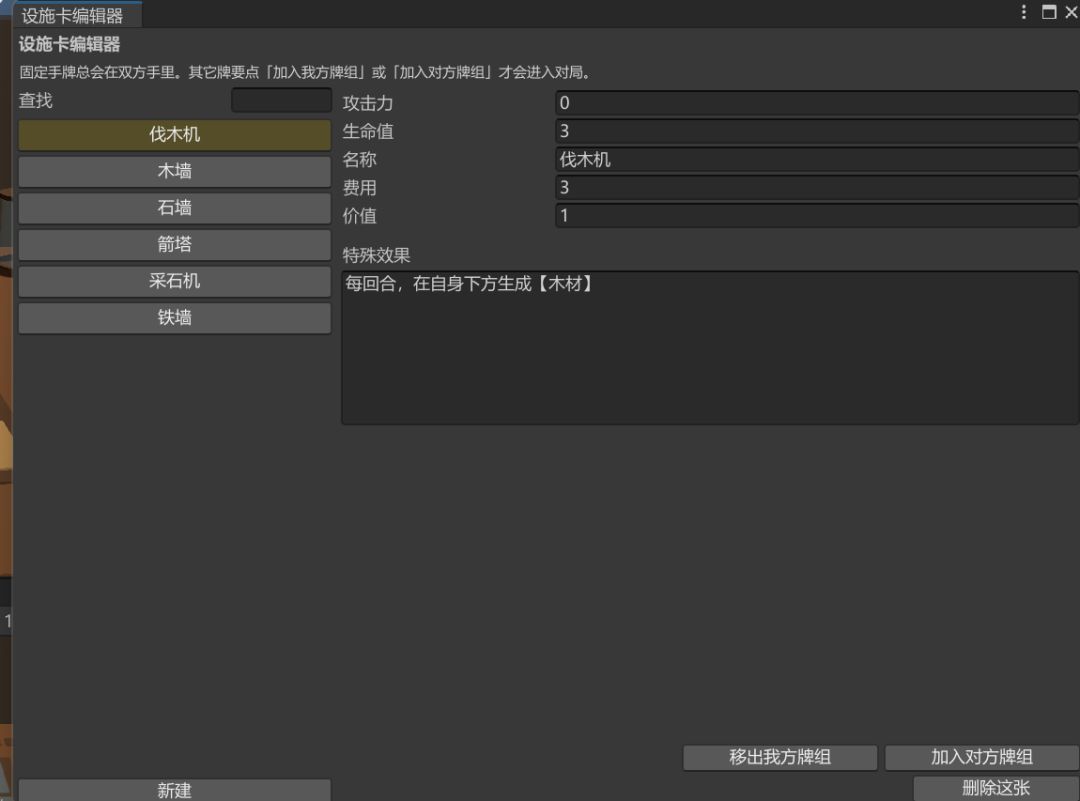The height and width of the screenshot is (801, 1080).
Task: Edit the 名称 field containing 伐木机
Action: coord(817,159)
